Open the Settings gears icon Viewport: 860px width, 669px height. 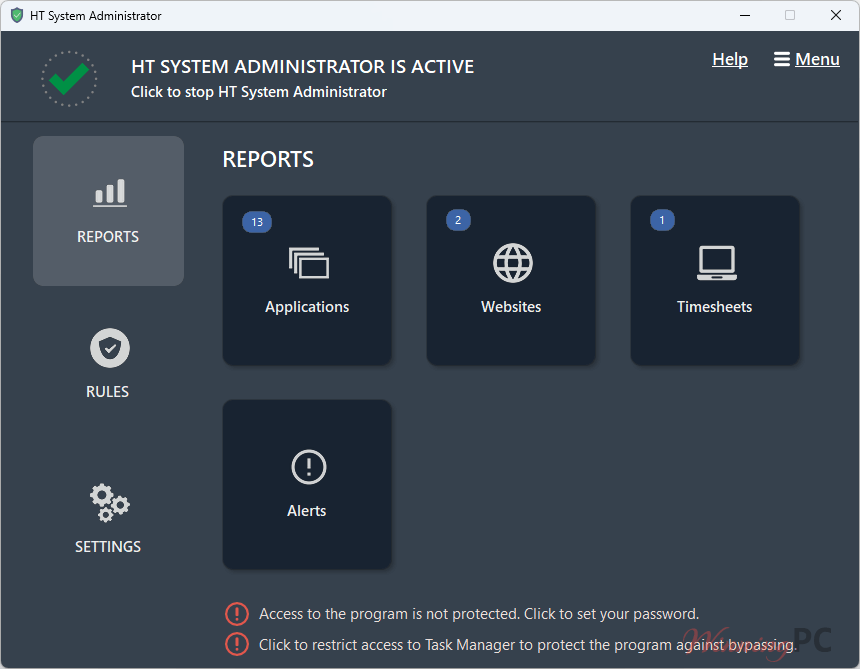pyautogui.click(x=110, y=502)
